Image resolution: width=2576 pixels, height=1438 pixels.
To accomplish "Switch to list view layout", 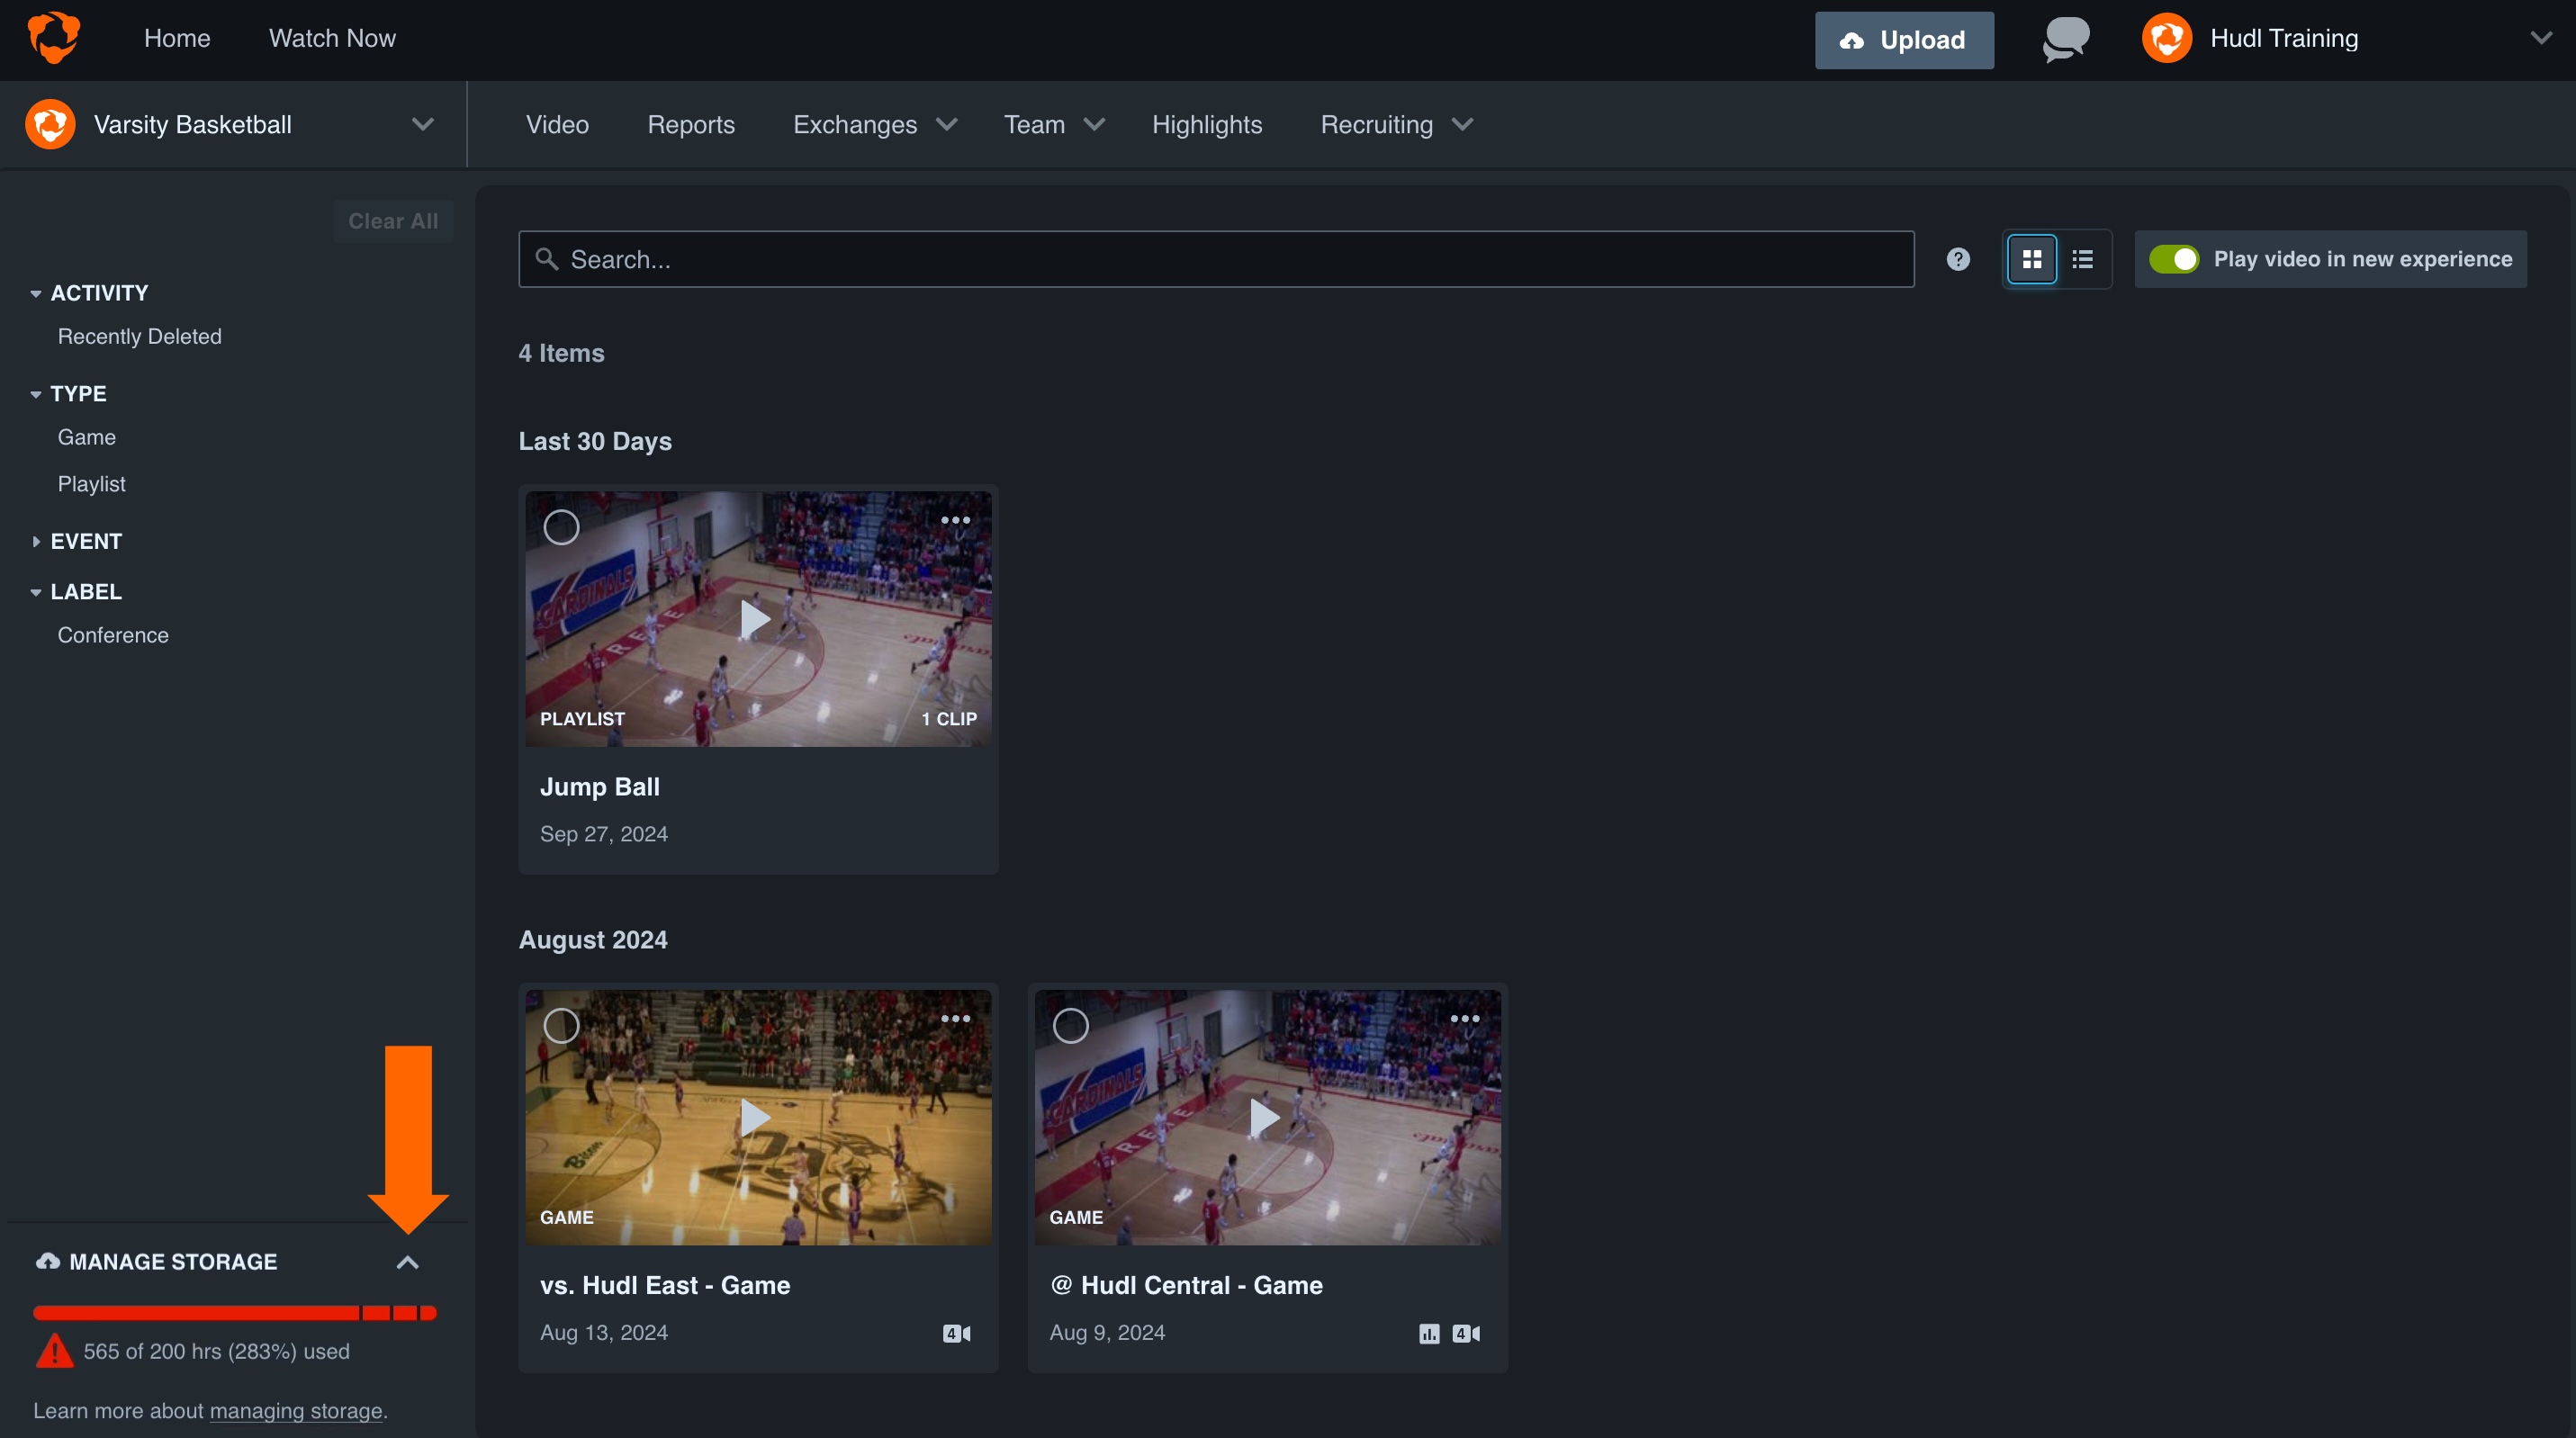I will (2084, 258).
